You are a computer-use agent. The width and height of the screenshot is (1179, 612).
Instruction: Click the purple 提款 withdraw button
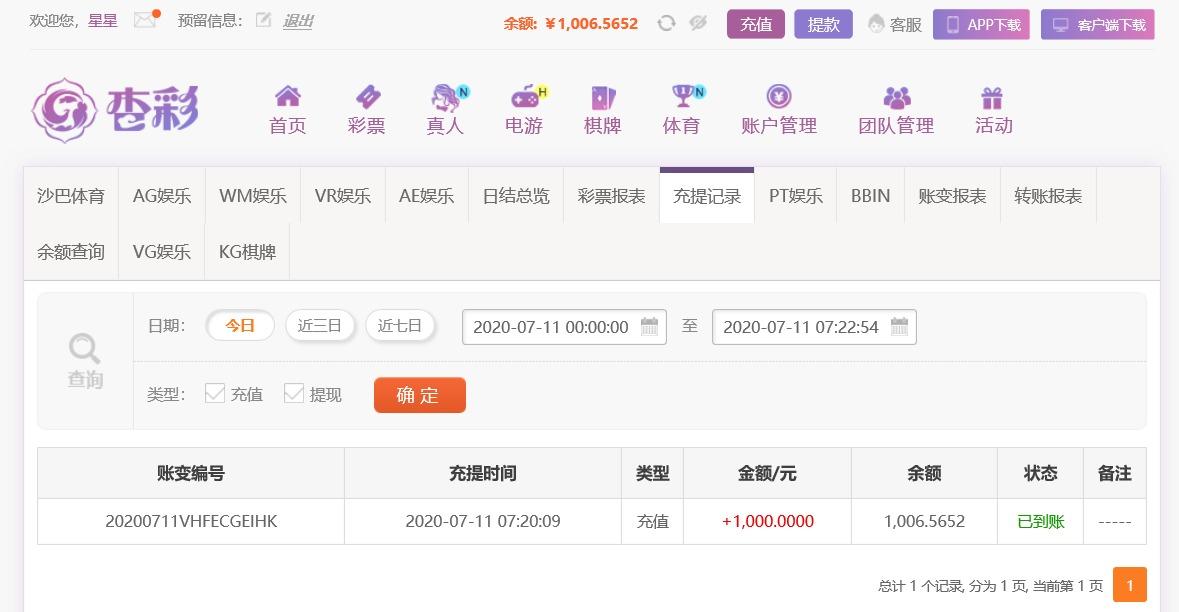pyautogui.click(x=823, y=24)
